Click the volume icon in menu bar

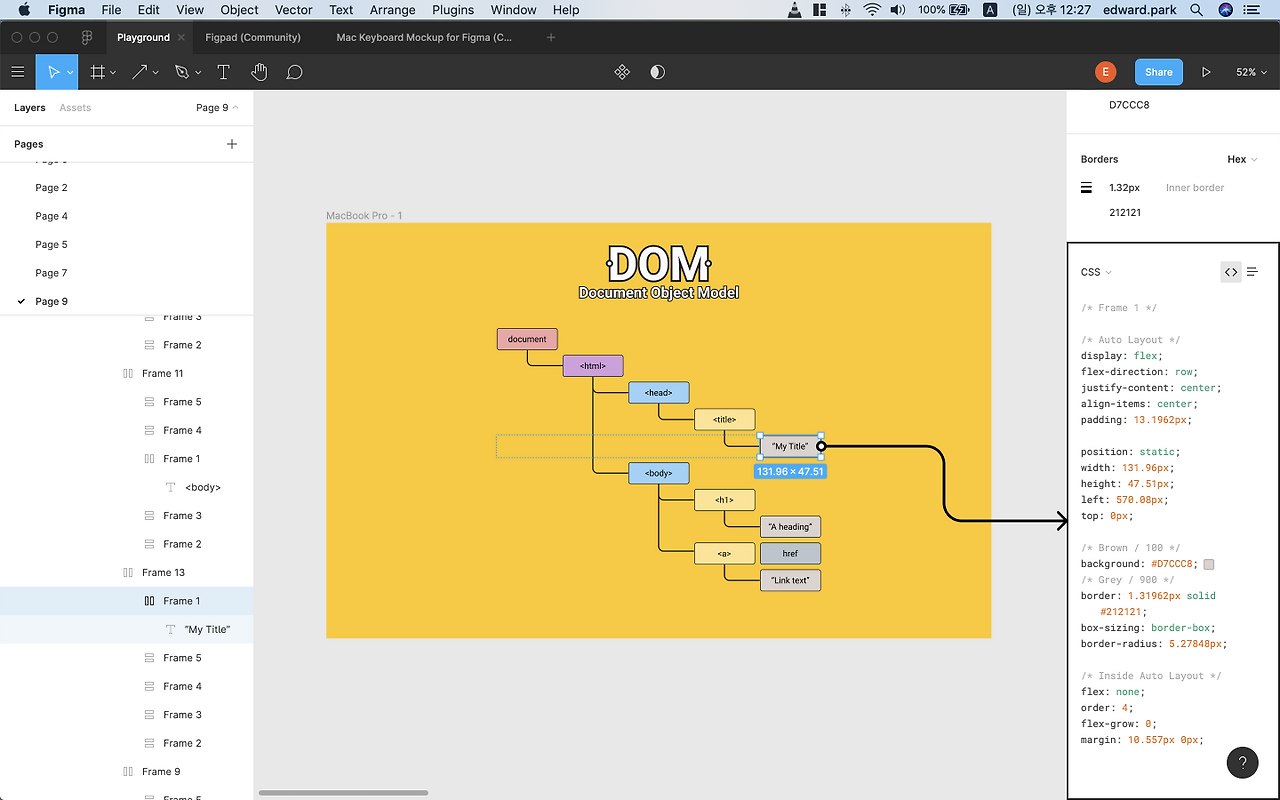(897, 10)
